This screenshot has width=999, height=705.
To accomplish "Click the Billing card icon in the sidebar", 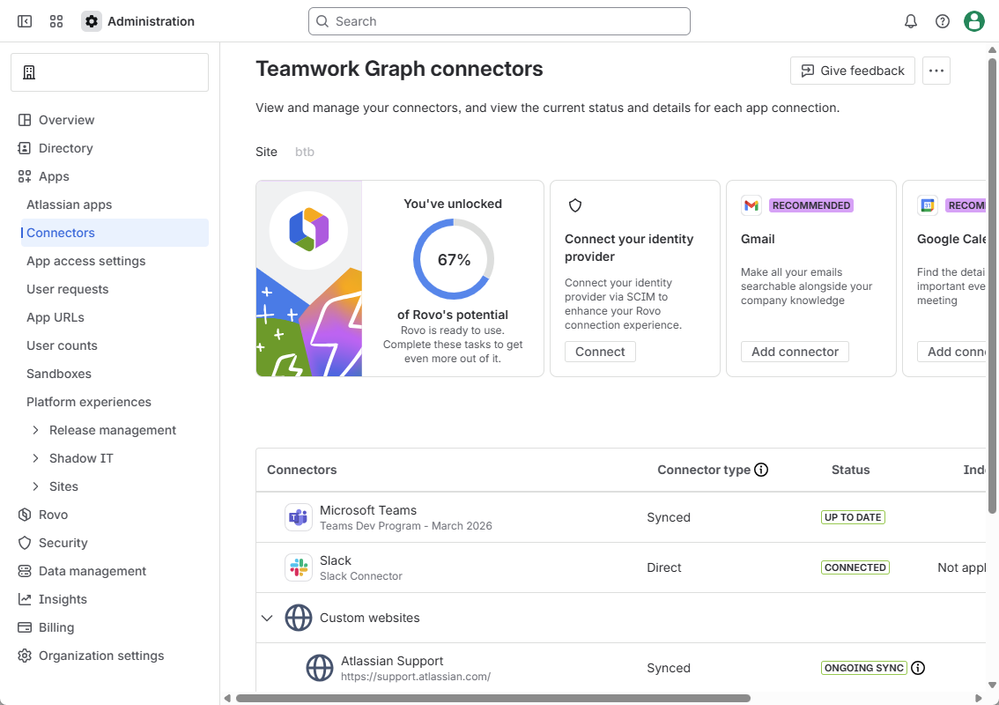I will tap(24, 627).
